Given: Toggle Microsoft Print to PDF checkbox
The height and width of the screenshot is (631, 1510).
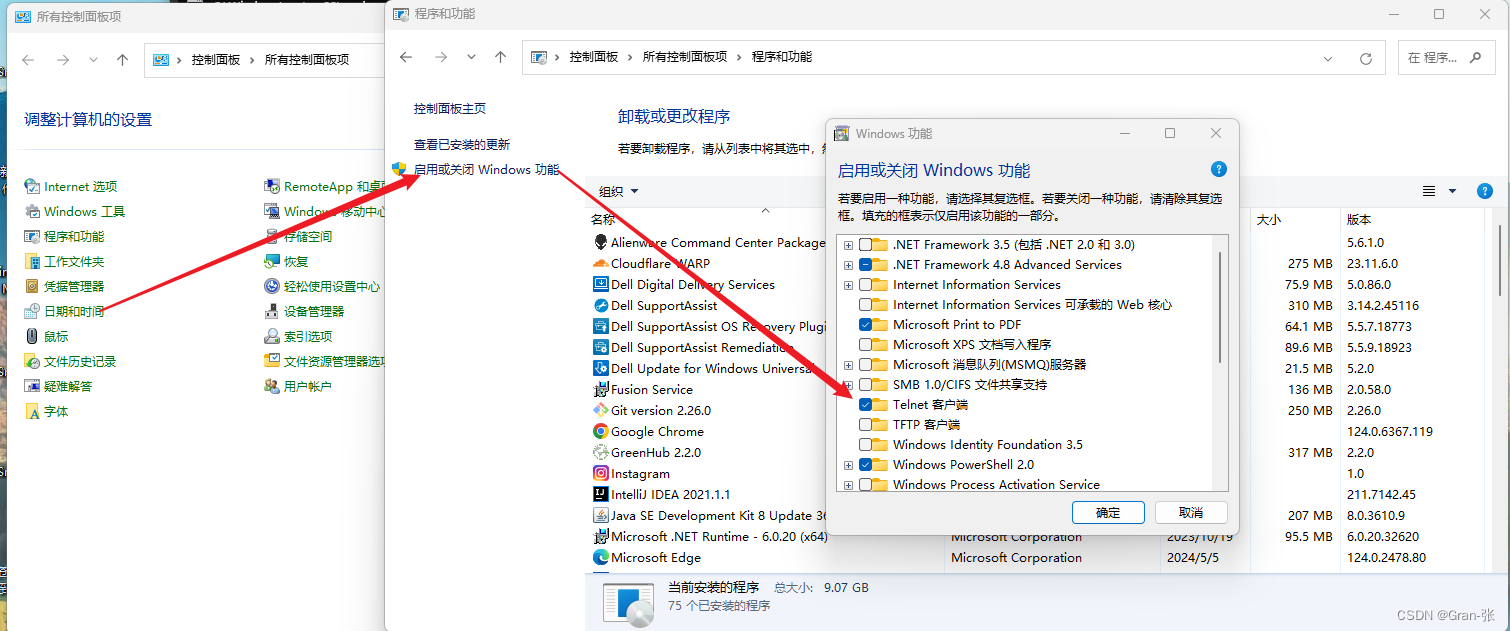Looking at the screenshot, I should (865, 324).
